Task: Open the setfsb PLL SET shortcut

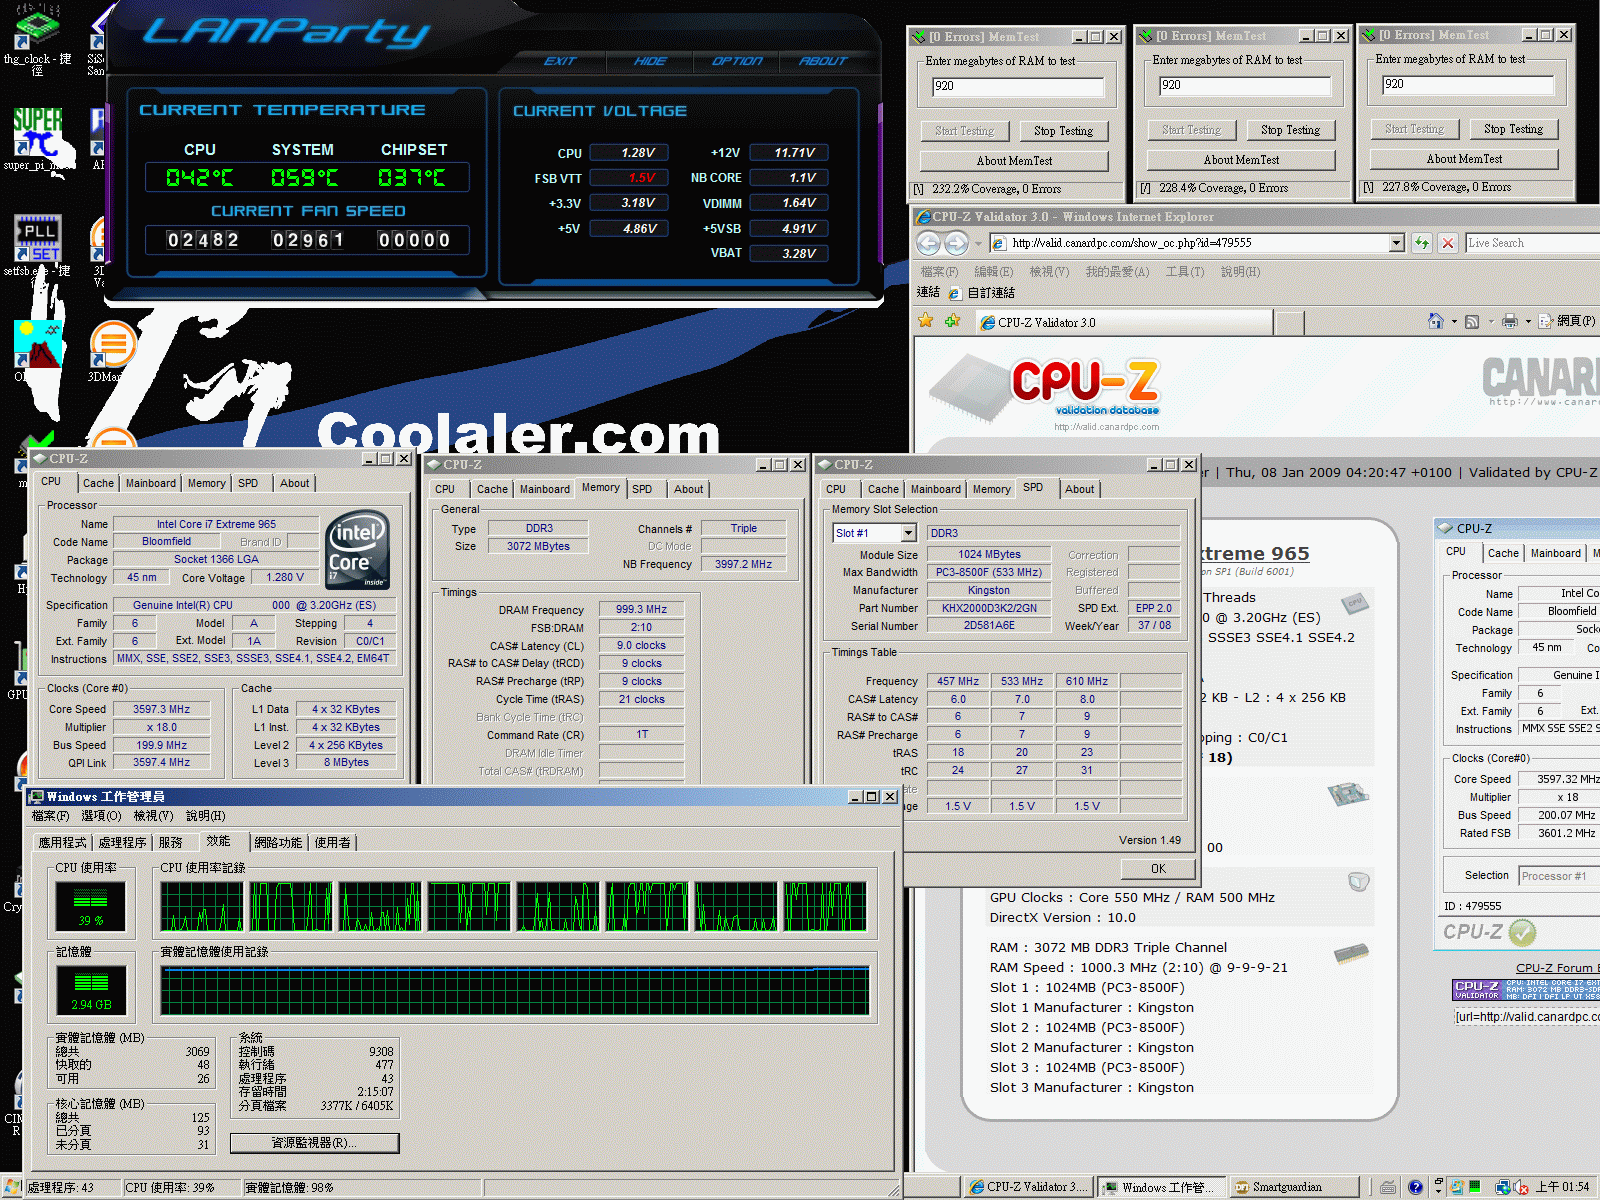Action: (x=37, y=238)
